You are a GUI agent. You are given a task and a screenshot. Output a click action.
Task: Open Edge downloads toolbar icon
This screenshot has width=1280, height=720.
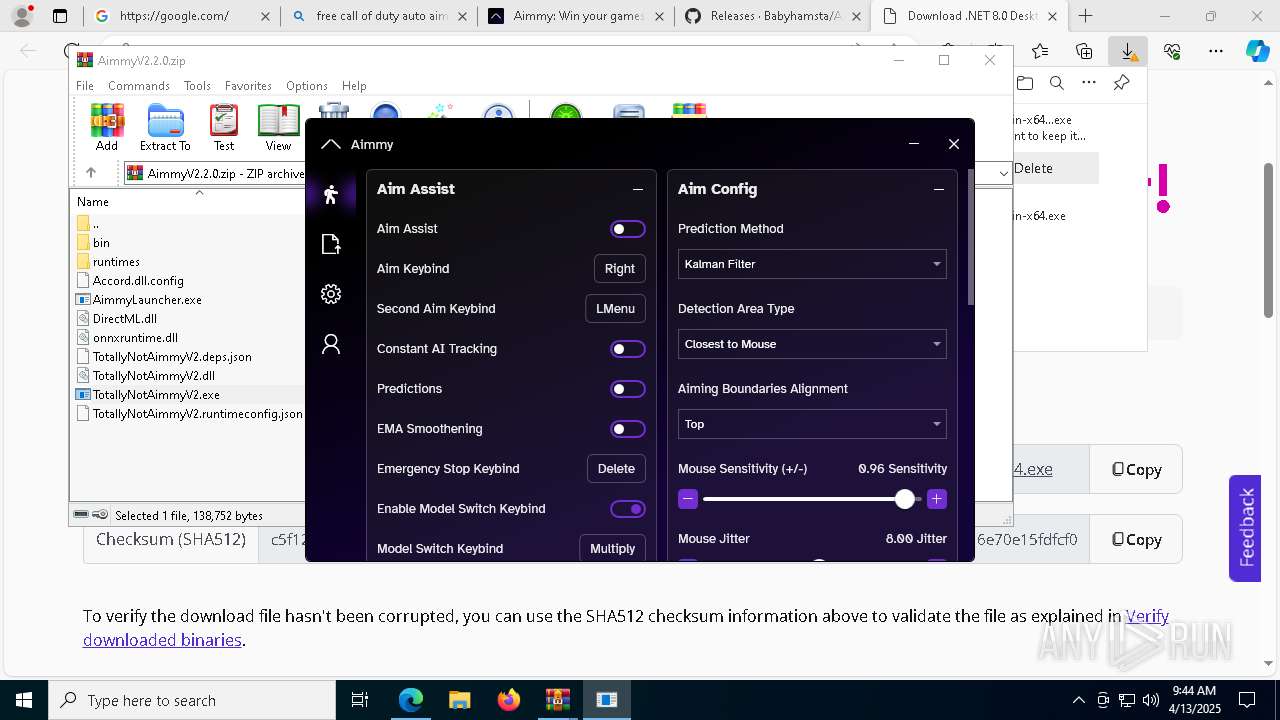tap(1127, 51)
